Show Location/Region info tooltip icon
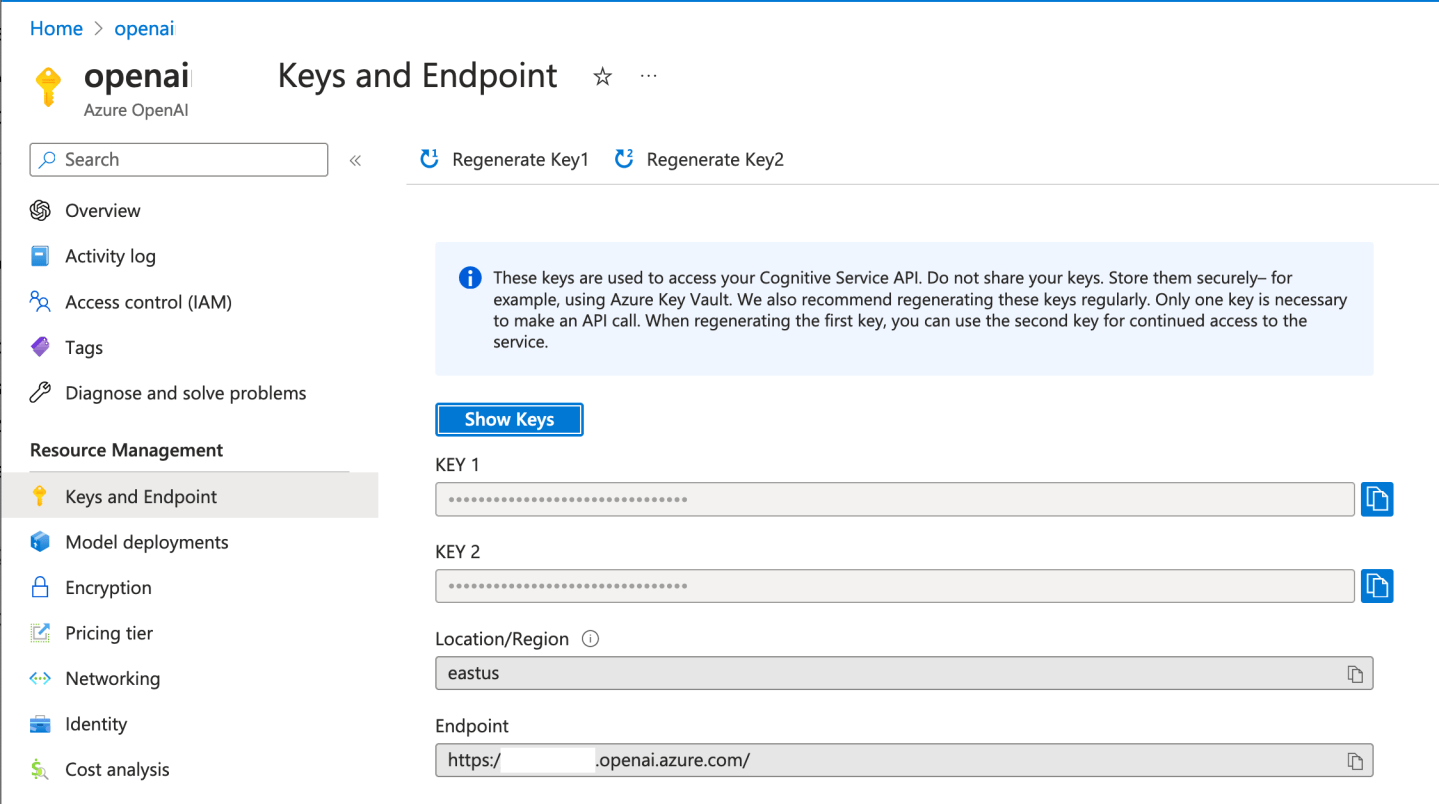The image size is (1439, 804). (590, 639)
